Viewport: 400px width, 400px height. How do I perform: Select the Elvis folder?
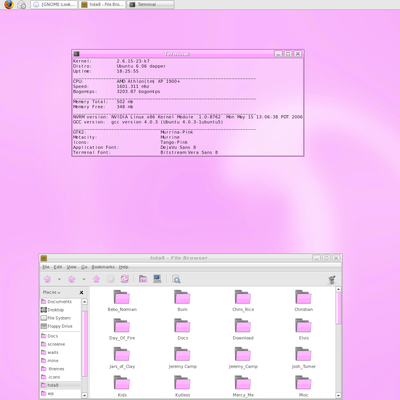point(303,329)
